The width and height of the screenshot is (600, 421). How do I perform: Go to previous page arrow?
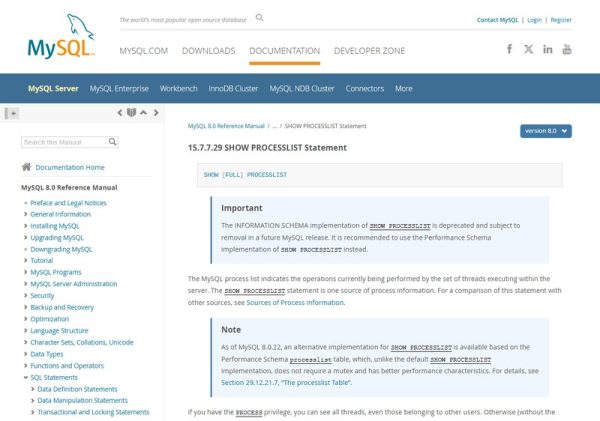120,113
